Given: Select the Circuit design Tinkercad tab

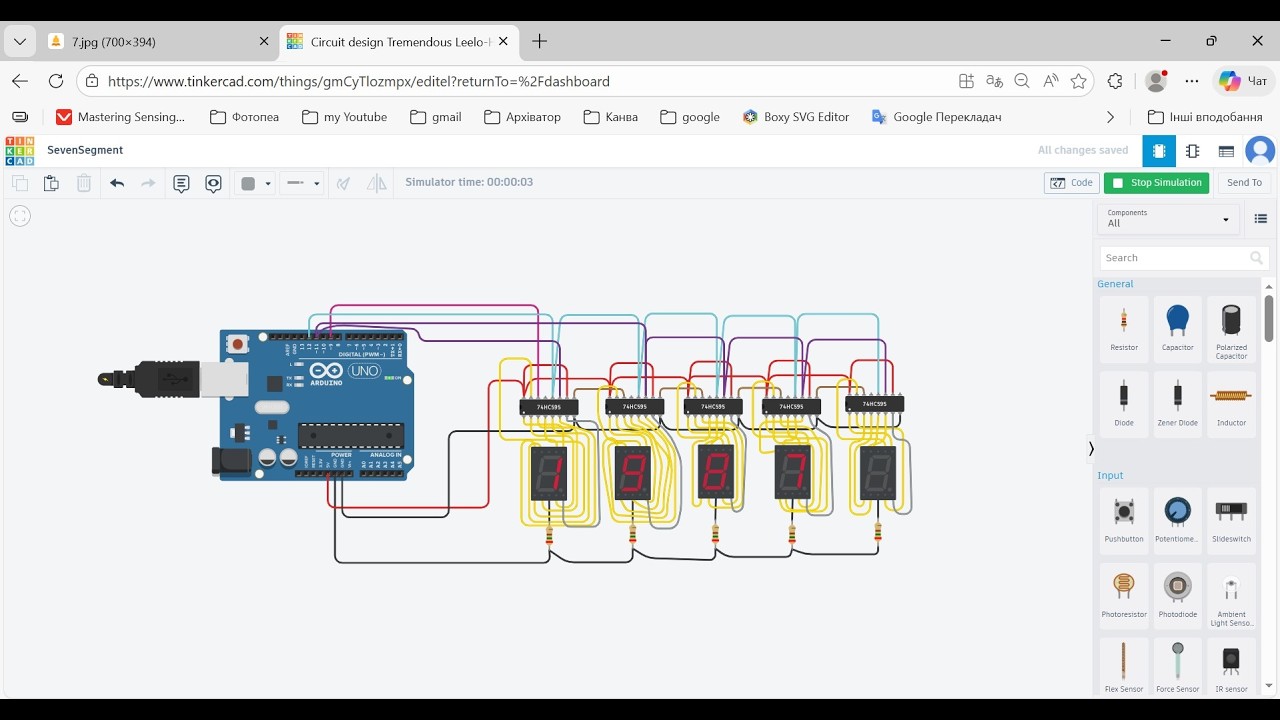Looking at the screenshot, I should (x=398, y=42).
